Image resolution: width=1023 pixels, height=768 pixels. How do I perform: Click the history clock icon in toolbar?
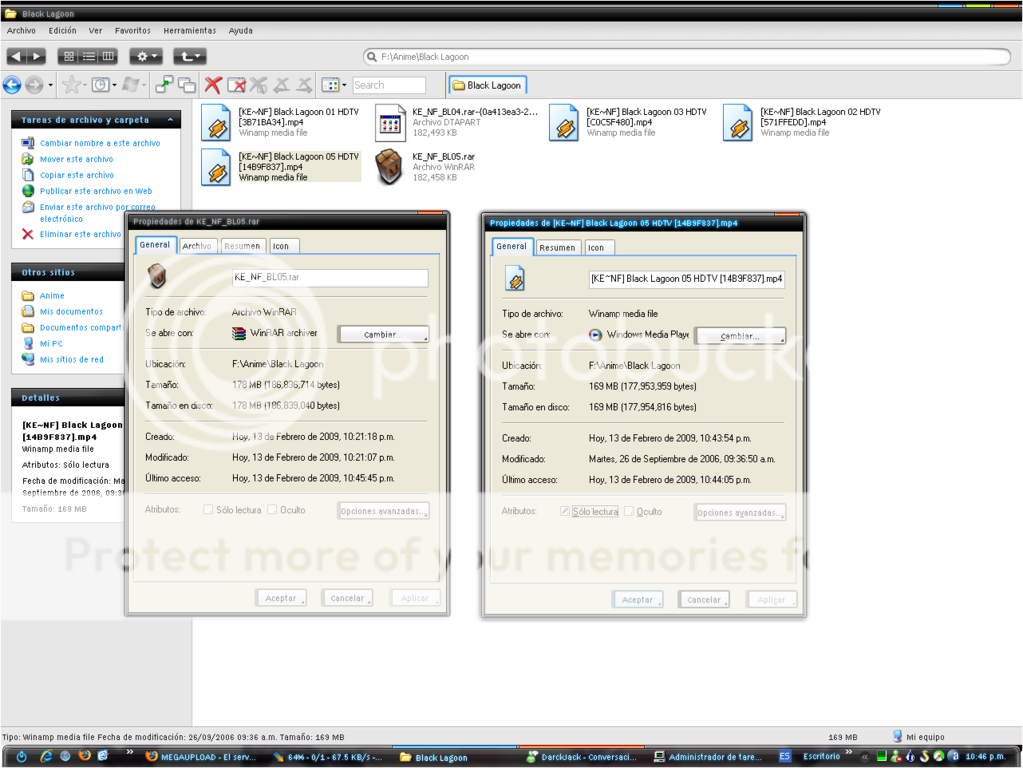101,86
